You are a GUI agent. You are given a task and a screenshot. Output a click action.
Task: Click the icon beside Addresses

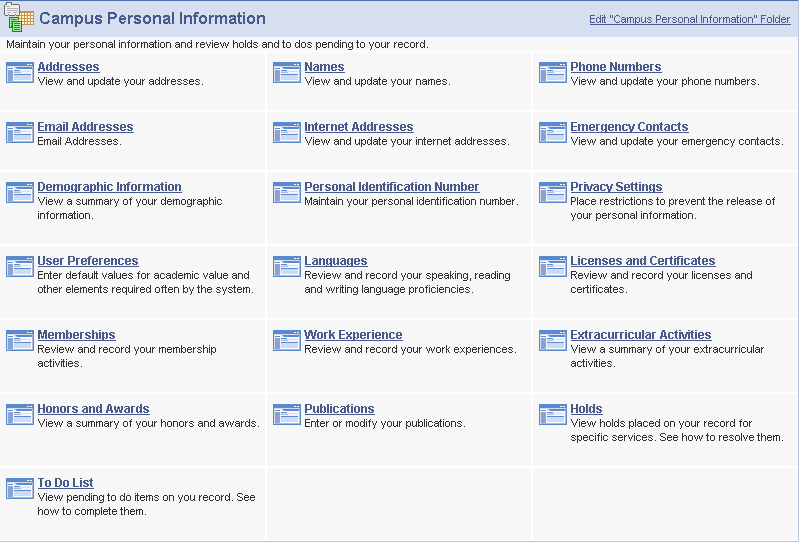point(20,72)
